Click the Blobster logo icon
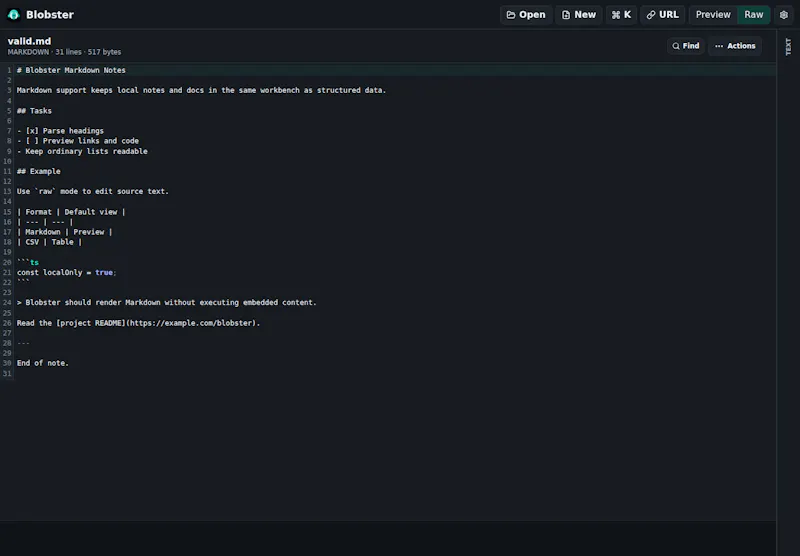Image resolution: width=800 pixels, height=556 pixels. (x=14, y=15)
